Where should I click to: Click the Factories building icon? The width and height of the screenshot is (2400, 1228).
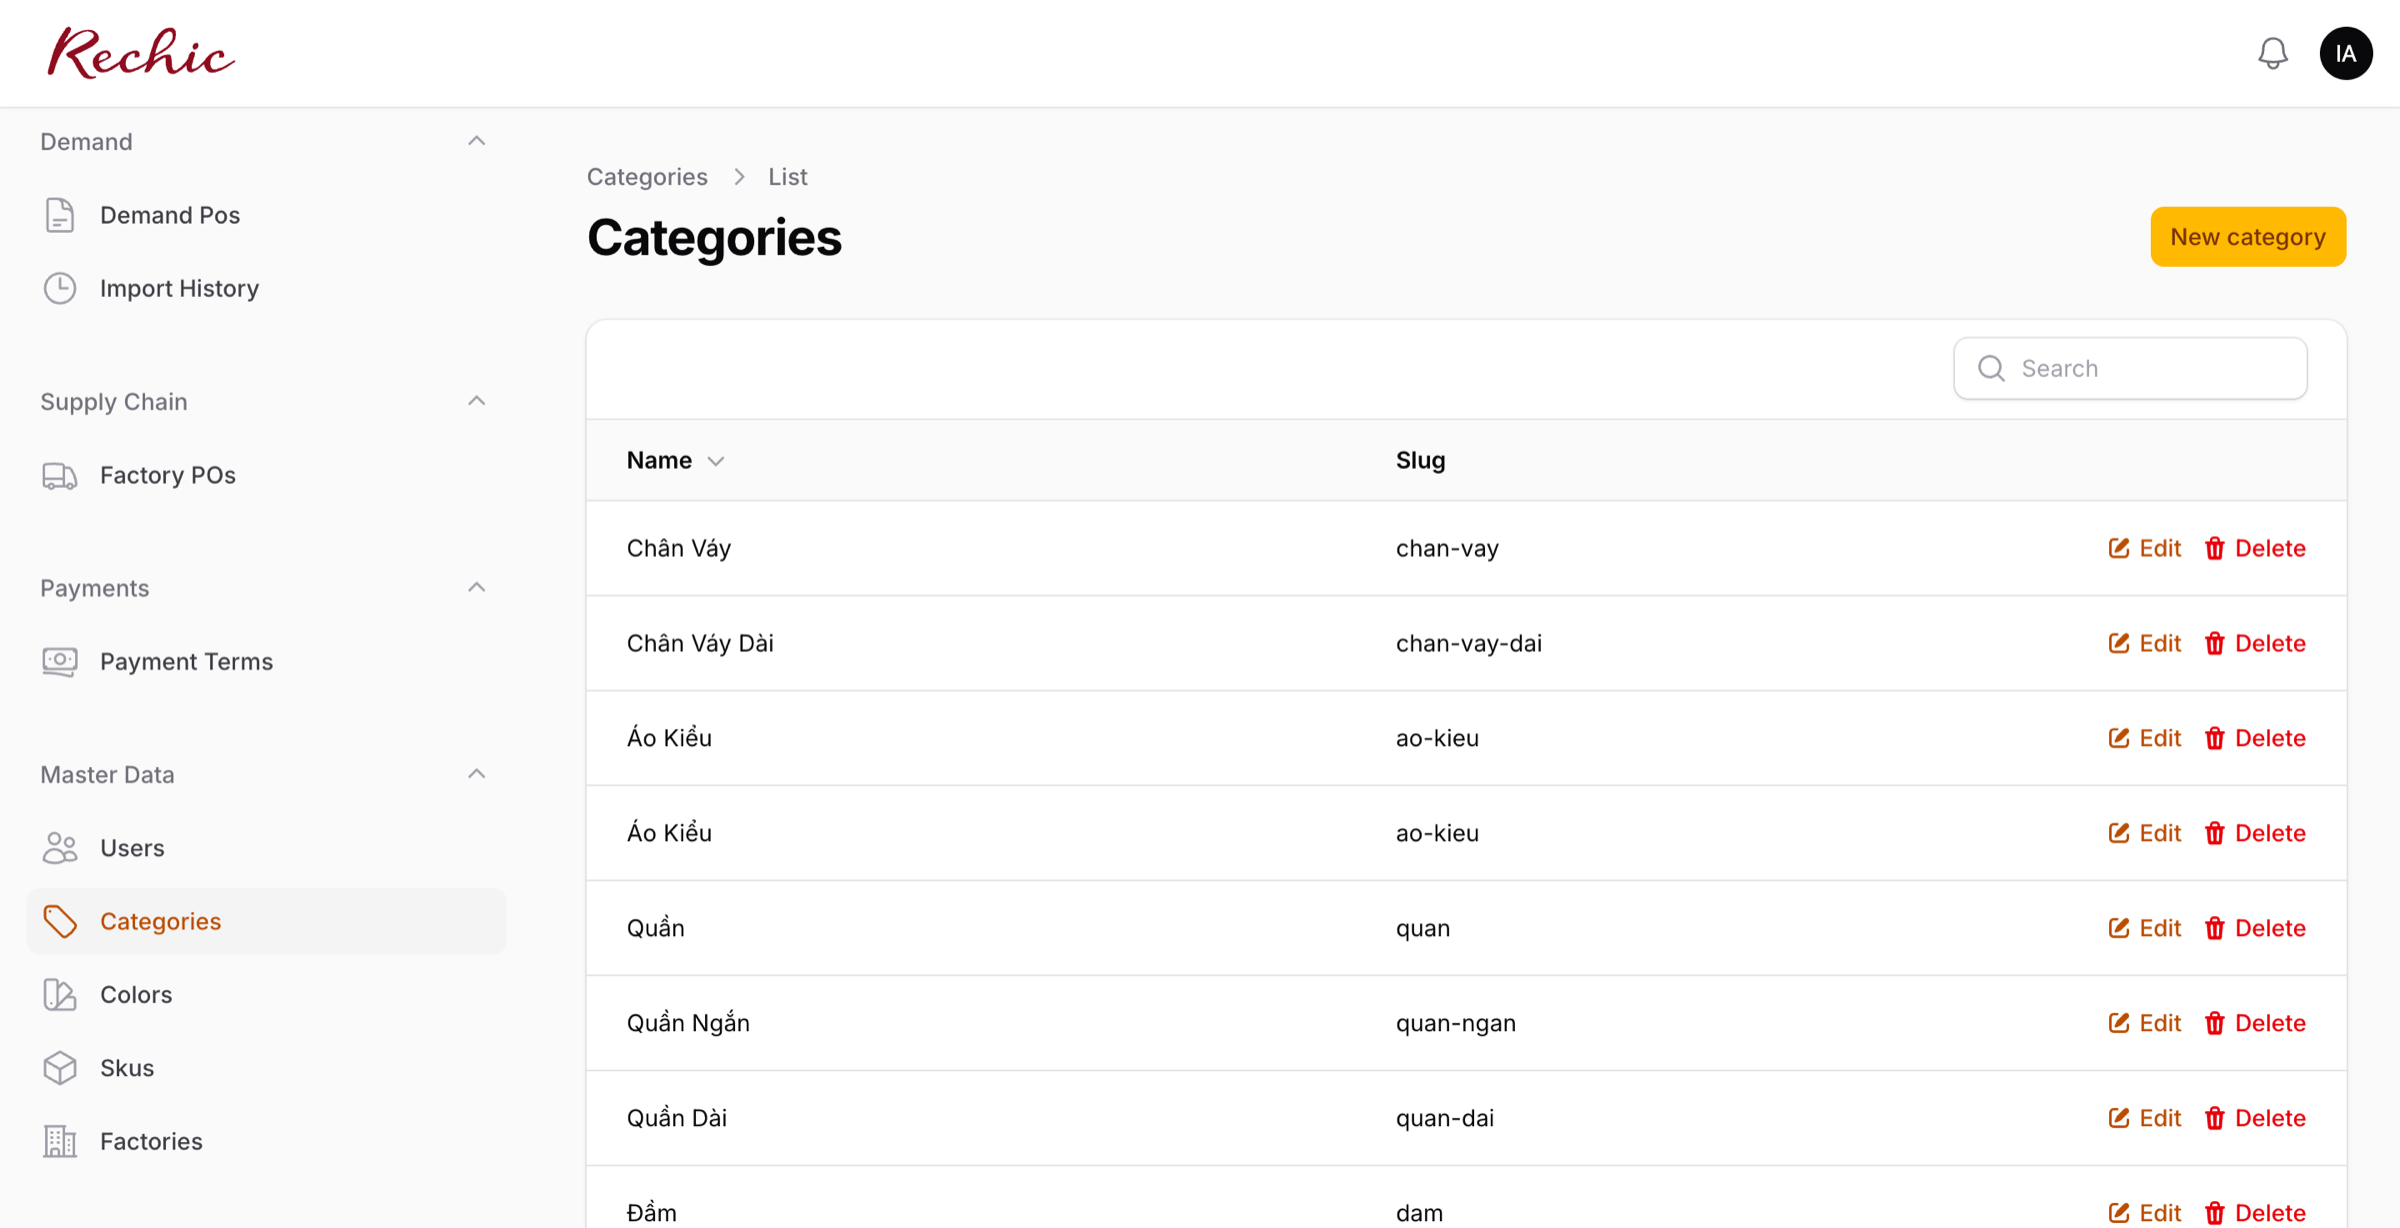[60, 1141]
